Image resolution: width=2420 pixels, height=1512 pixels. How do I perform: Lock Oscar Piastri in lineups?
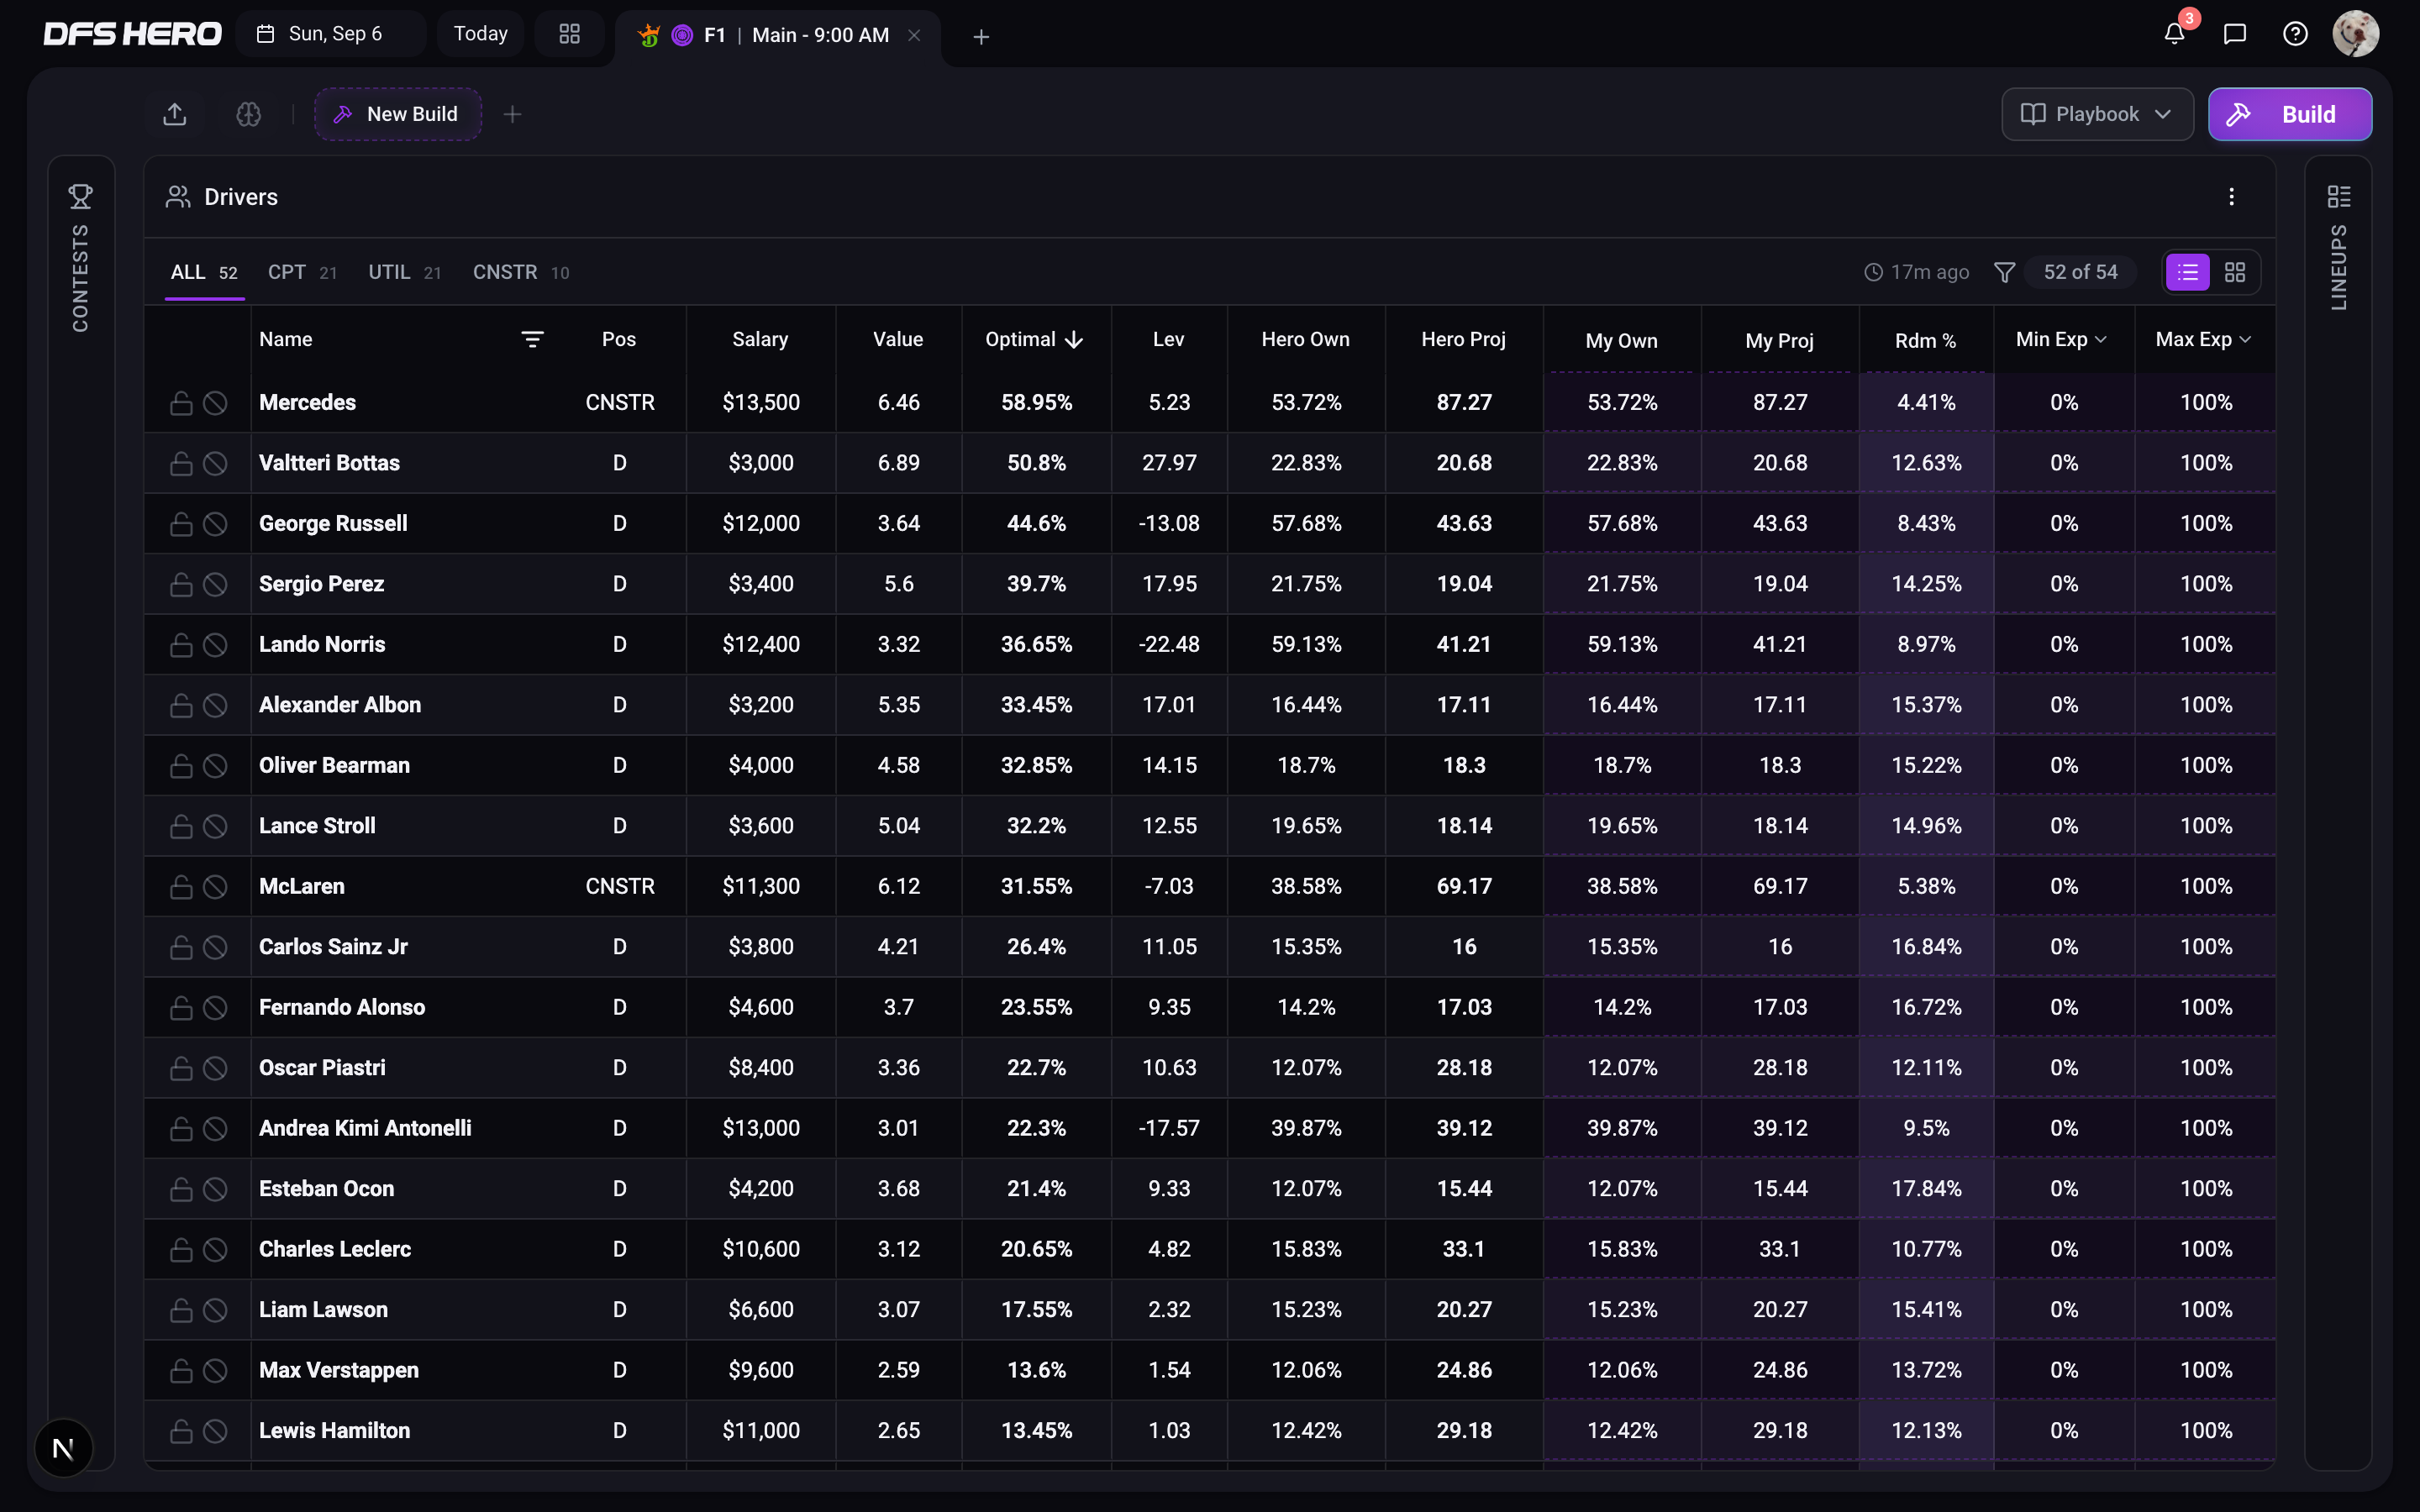coord(181,1068)
